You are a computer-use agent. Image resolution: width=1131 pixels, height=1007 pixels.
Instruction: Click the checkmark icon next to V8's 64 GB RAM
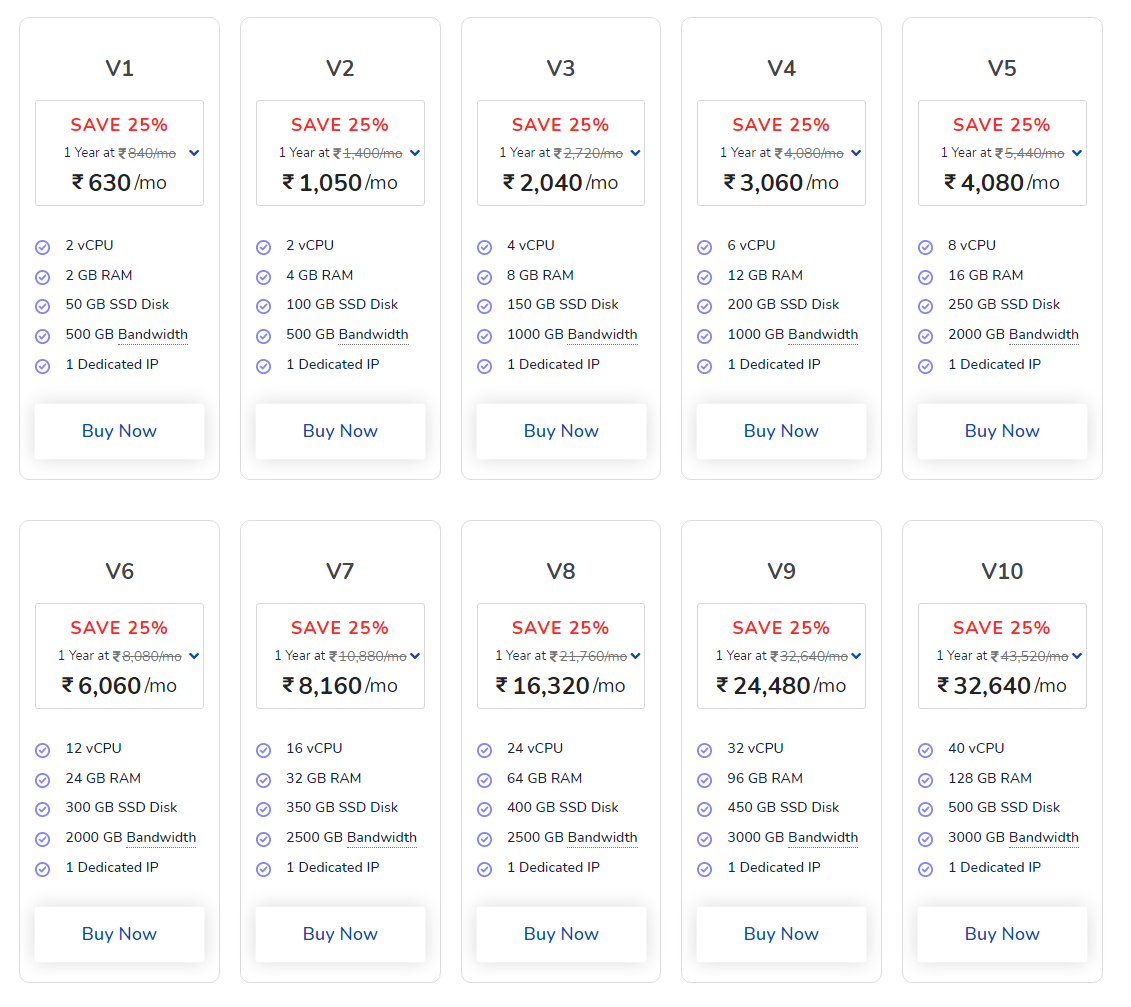(484, 780)
